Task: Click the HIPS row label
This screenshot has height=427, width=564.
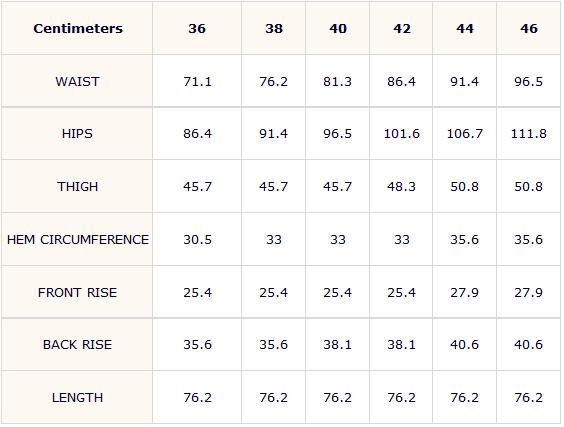Action: (78, 134)
